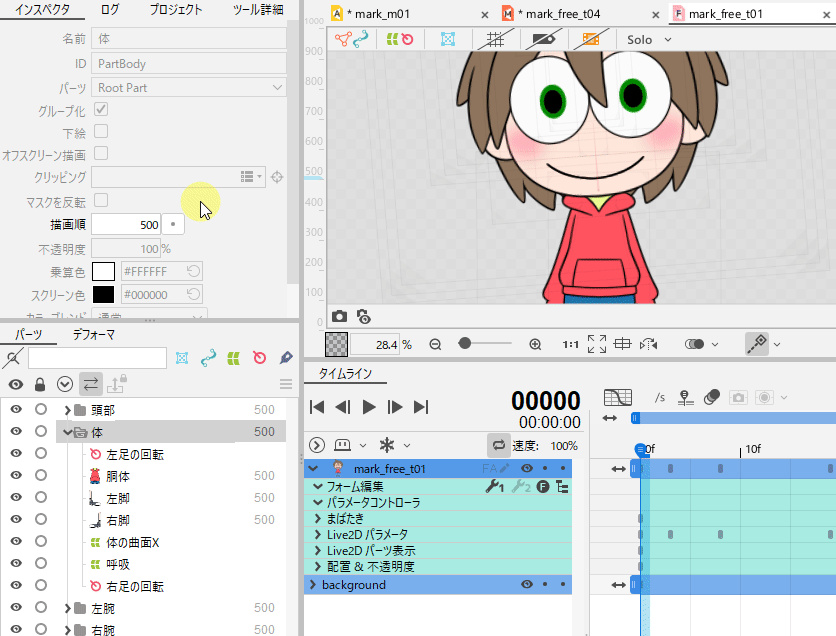Click the play button in timeline
This screenshot has width=836, height=636.
click(369, 407)
